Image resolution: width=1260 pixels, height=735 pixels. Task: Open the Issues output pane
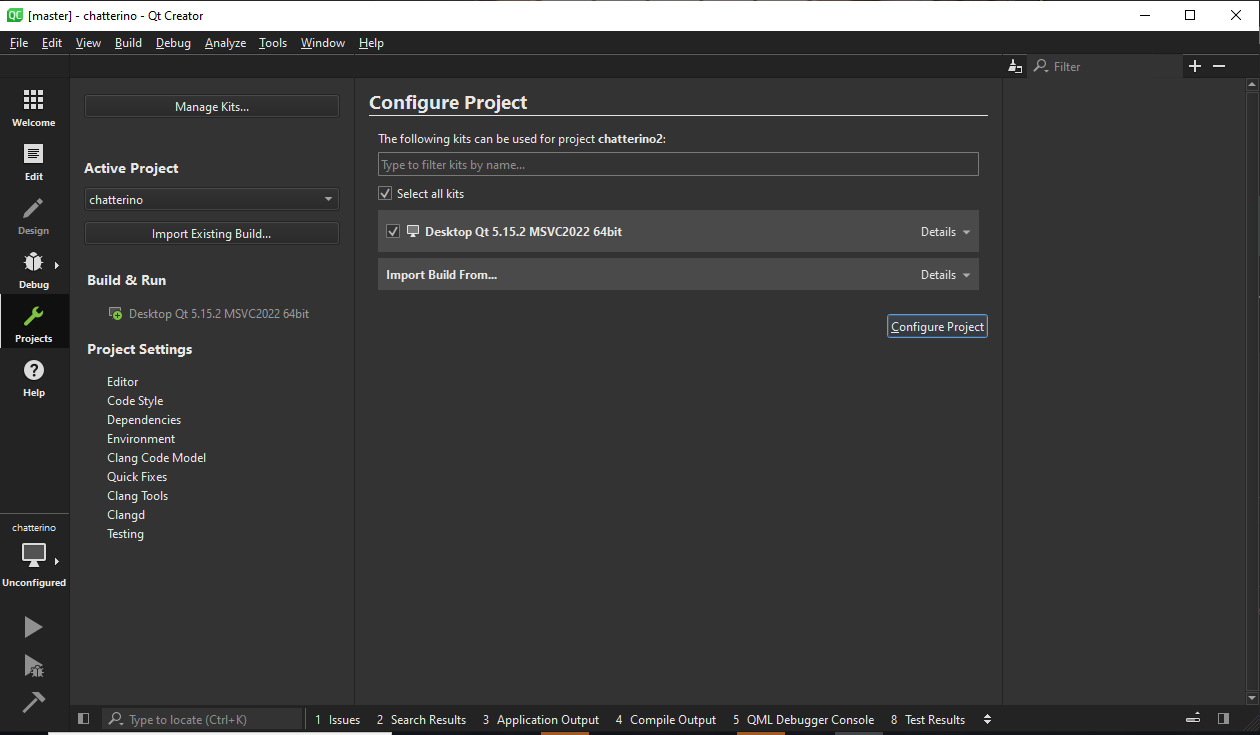[x=337, y=720]
